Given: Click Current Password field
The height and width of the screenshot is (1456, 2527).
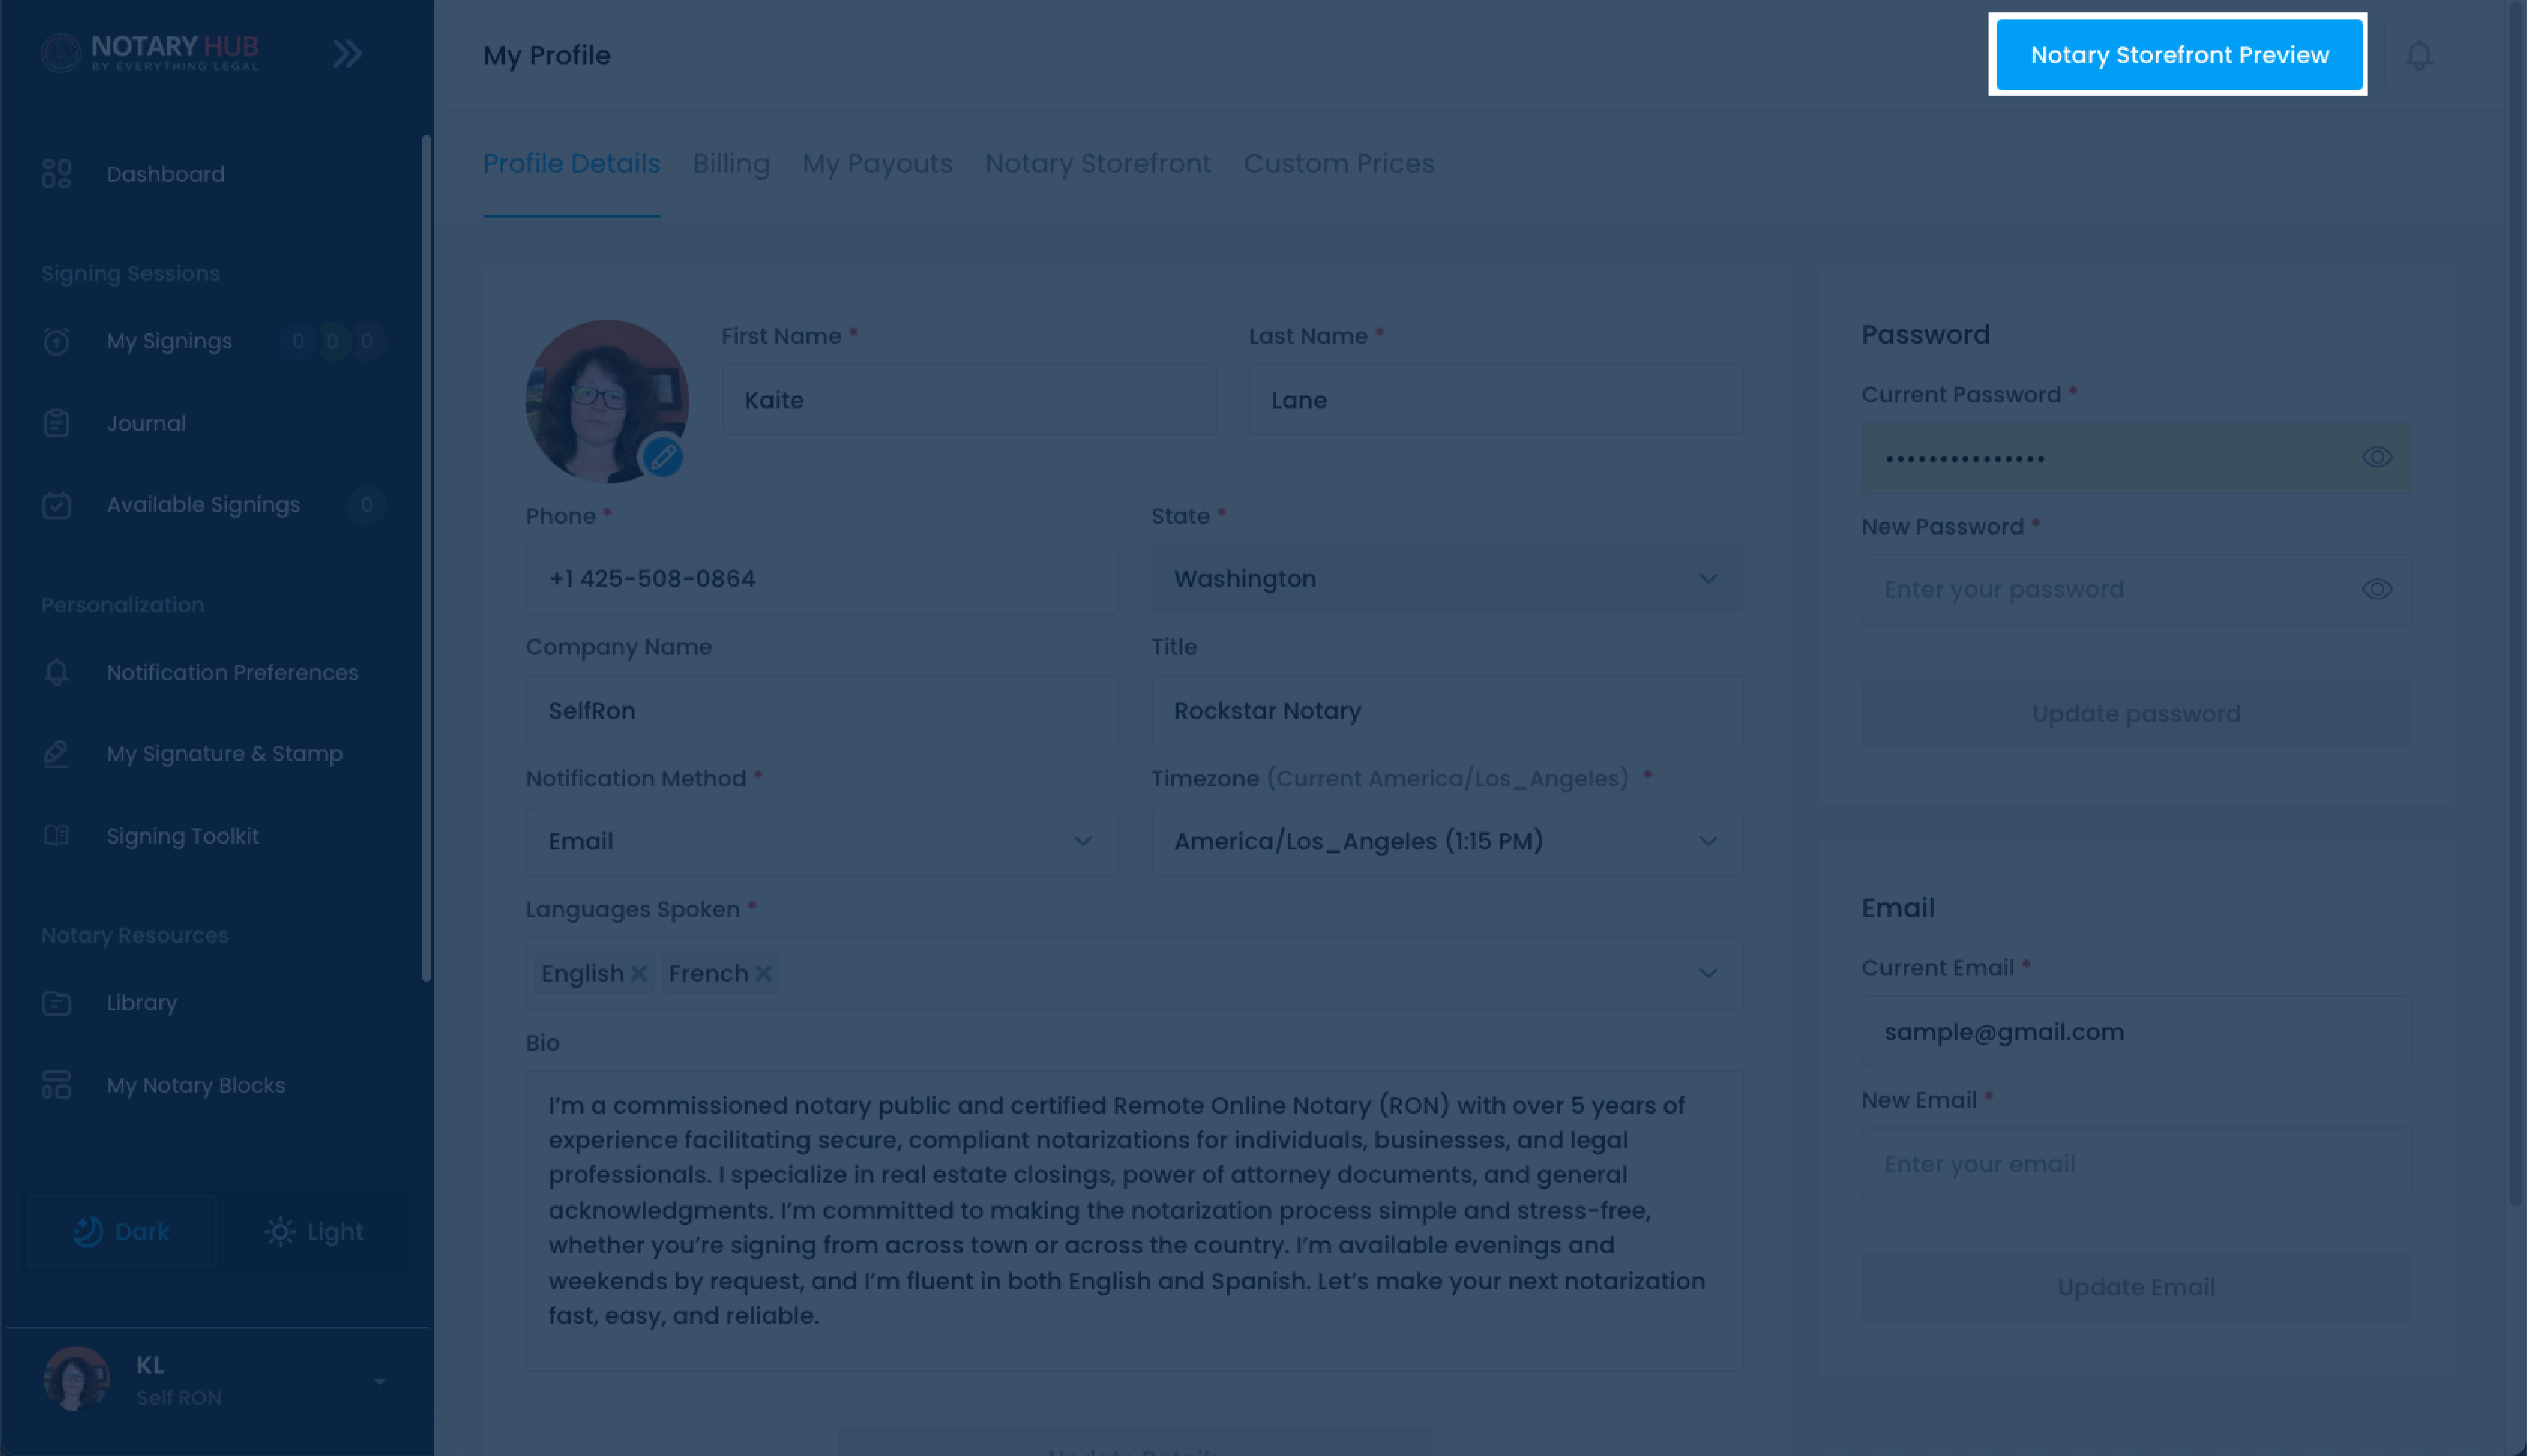Looking at the screenshot, I should (x=2136, y=458).
